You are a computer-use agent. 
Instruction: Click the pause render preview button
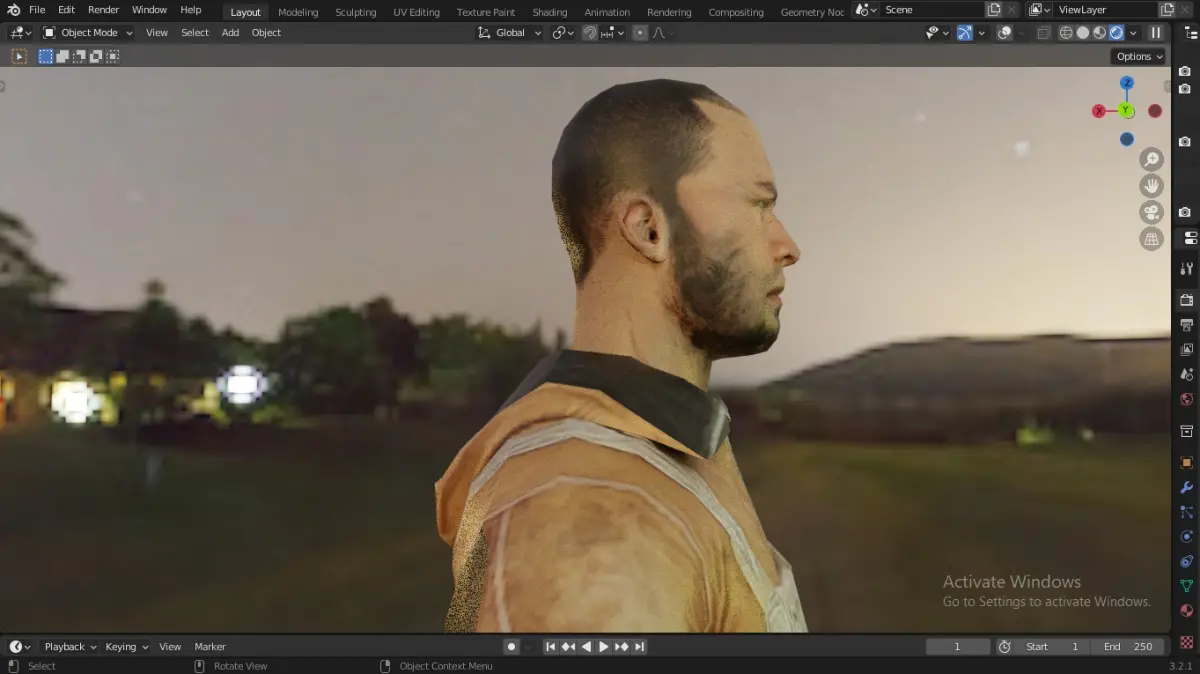point(1156,32)
